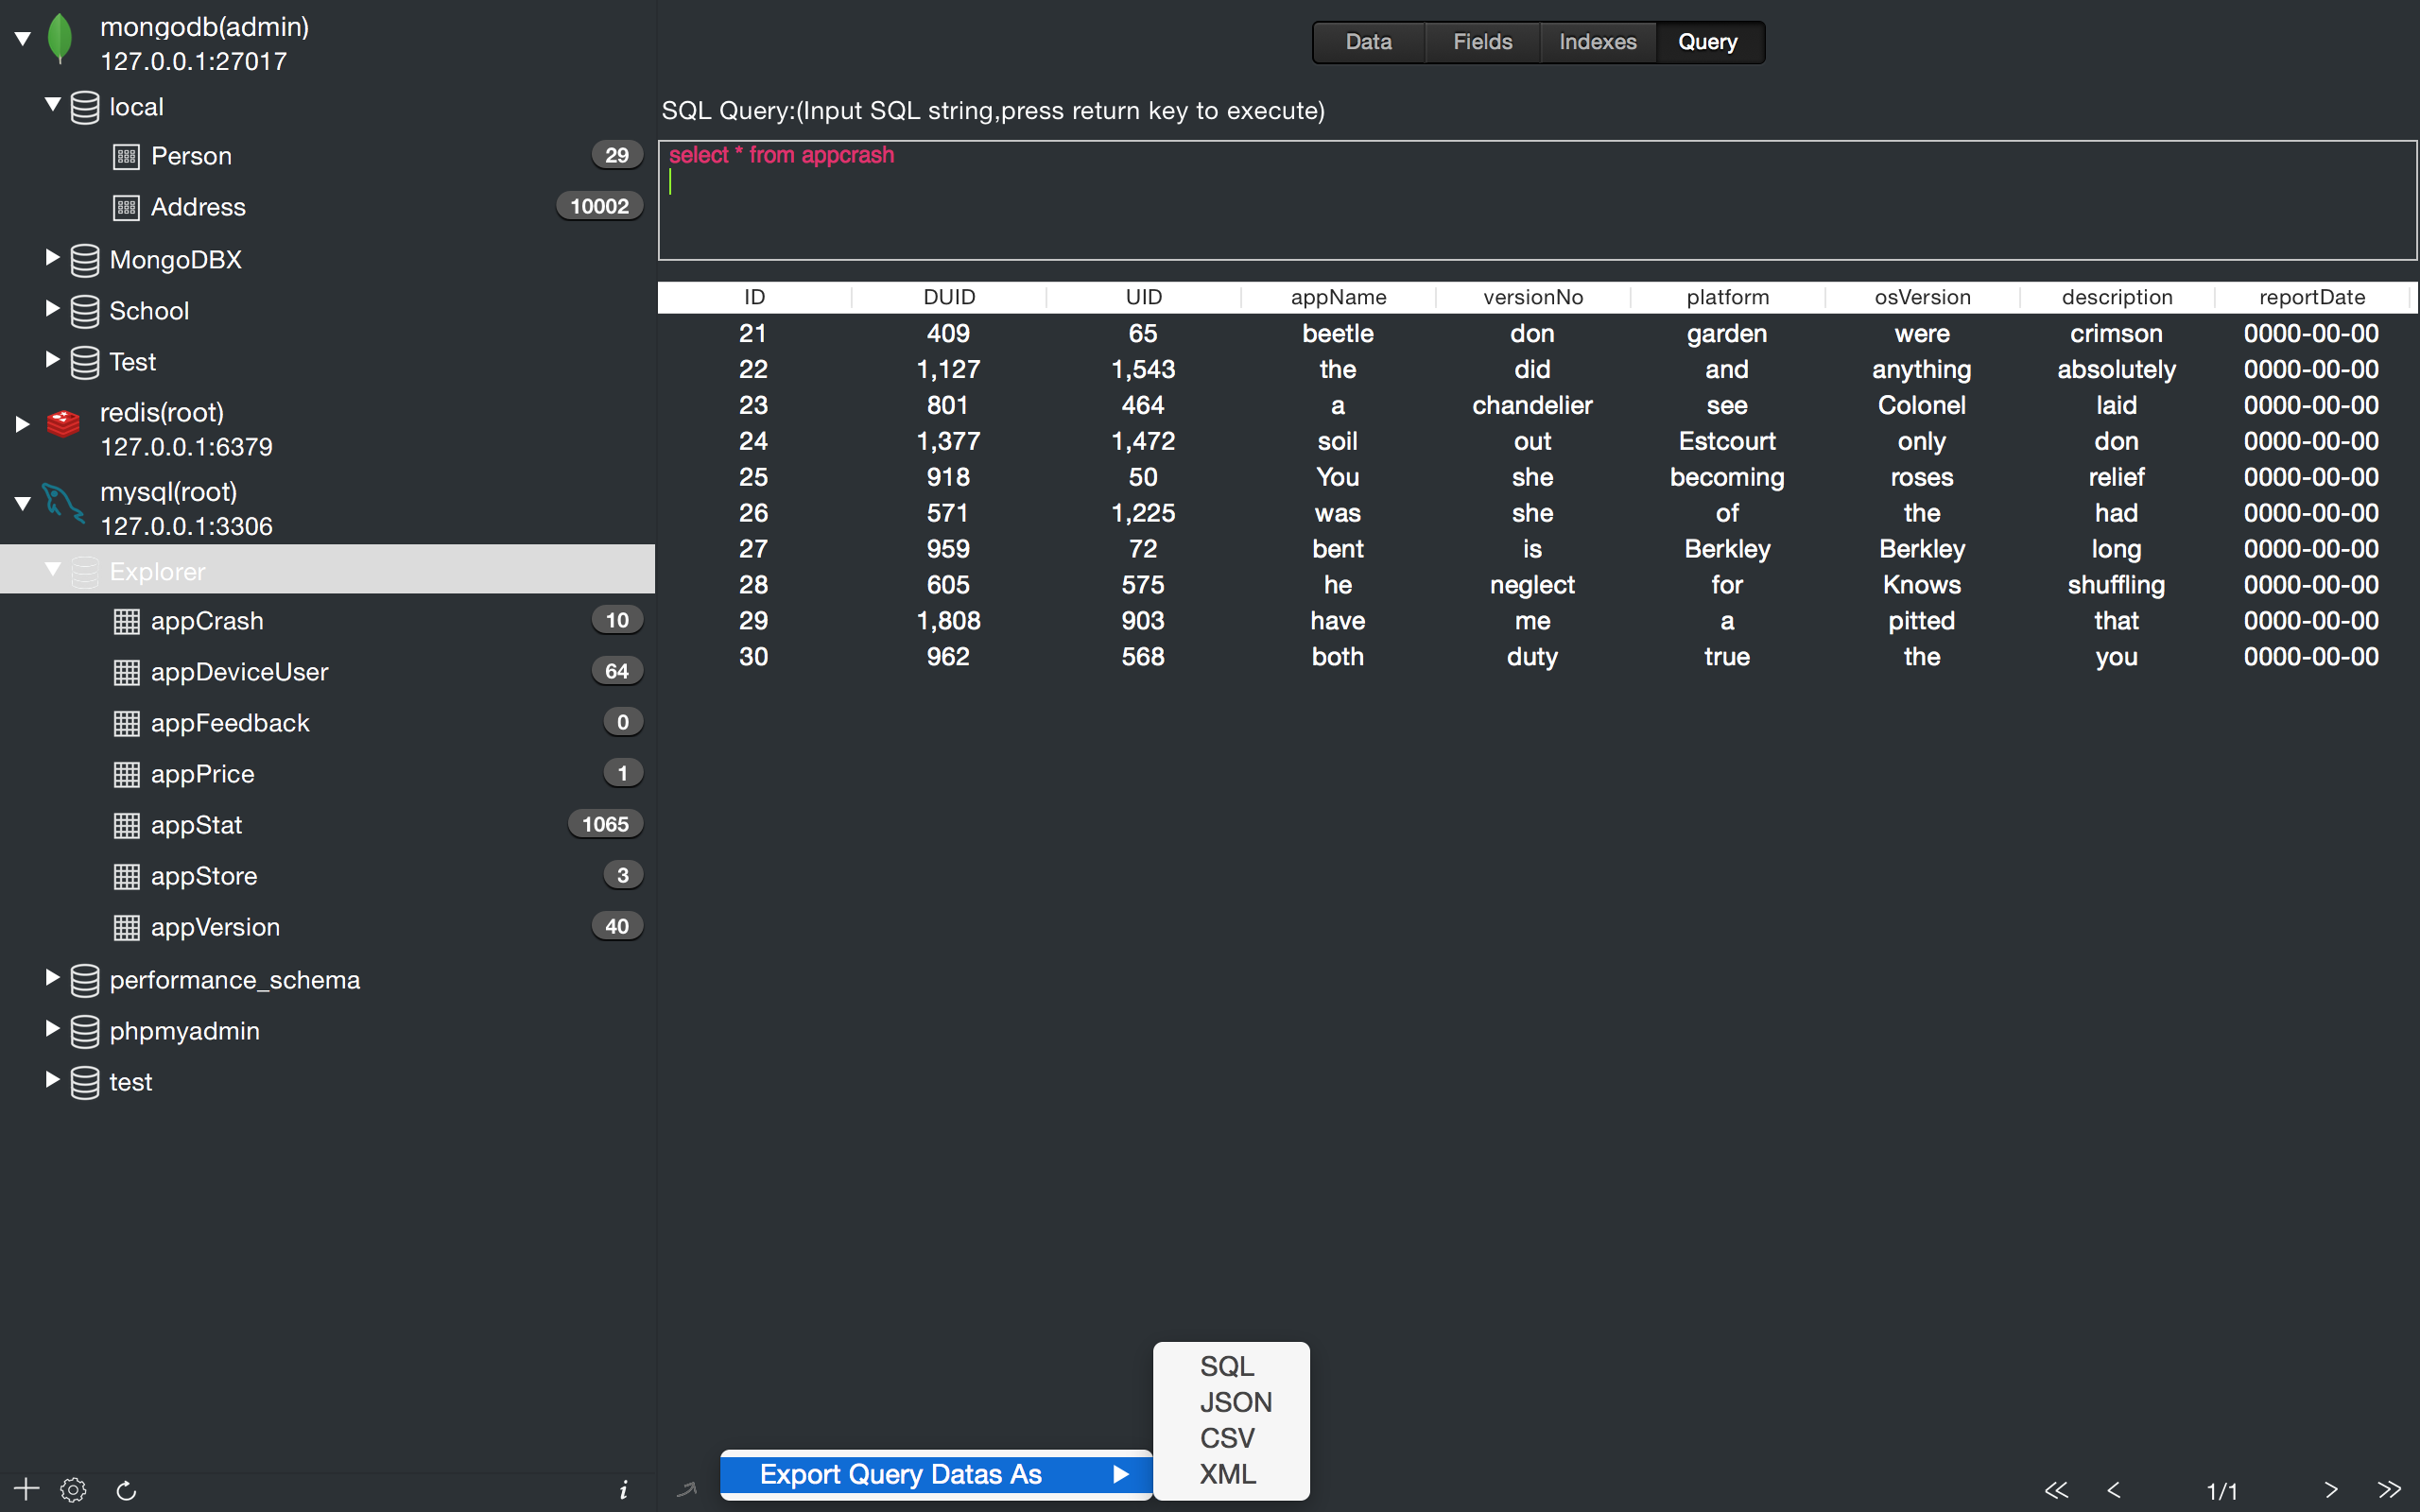Go to first page double-arrow
2420x1512 pixels.
click(x=2056, y=1489)
